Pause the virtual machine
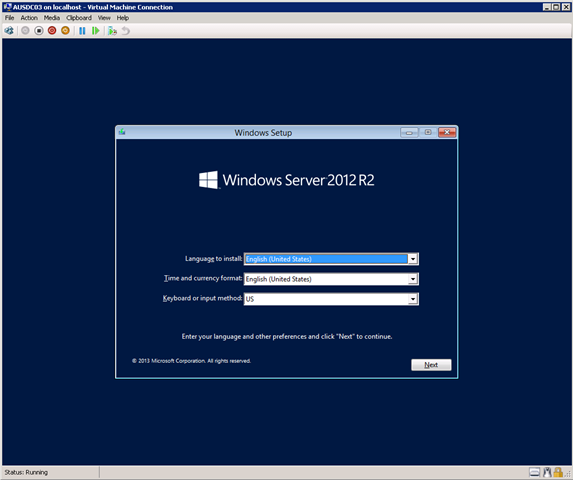The image size is (573, 480). coord(82,31)
